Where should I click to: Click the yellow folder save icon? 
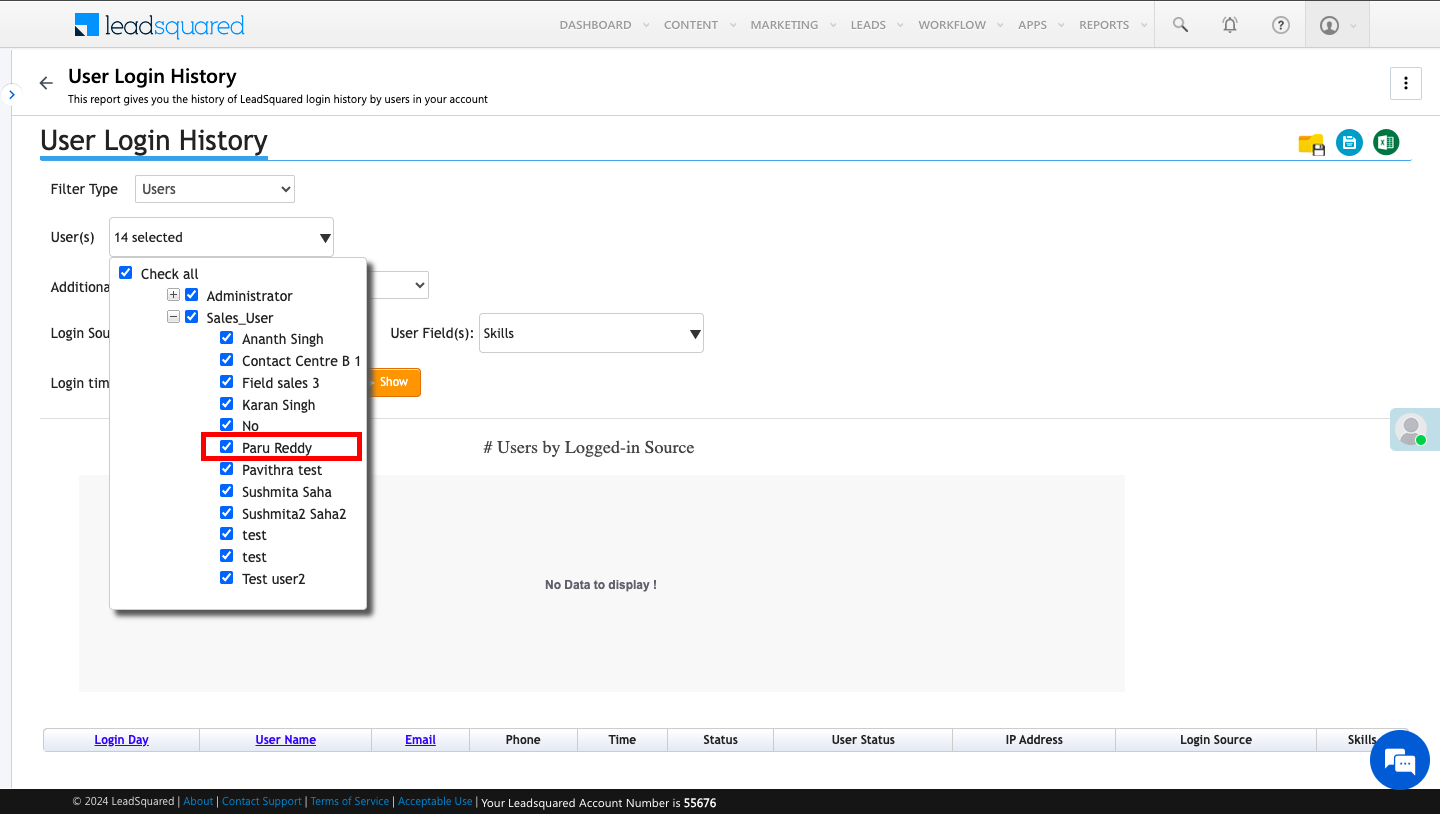[x=1312, y=144]
